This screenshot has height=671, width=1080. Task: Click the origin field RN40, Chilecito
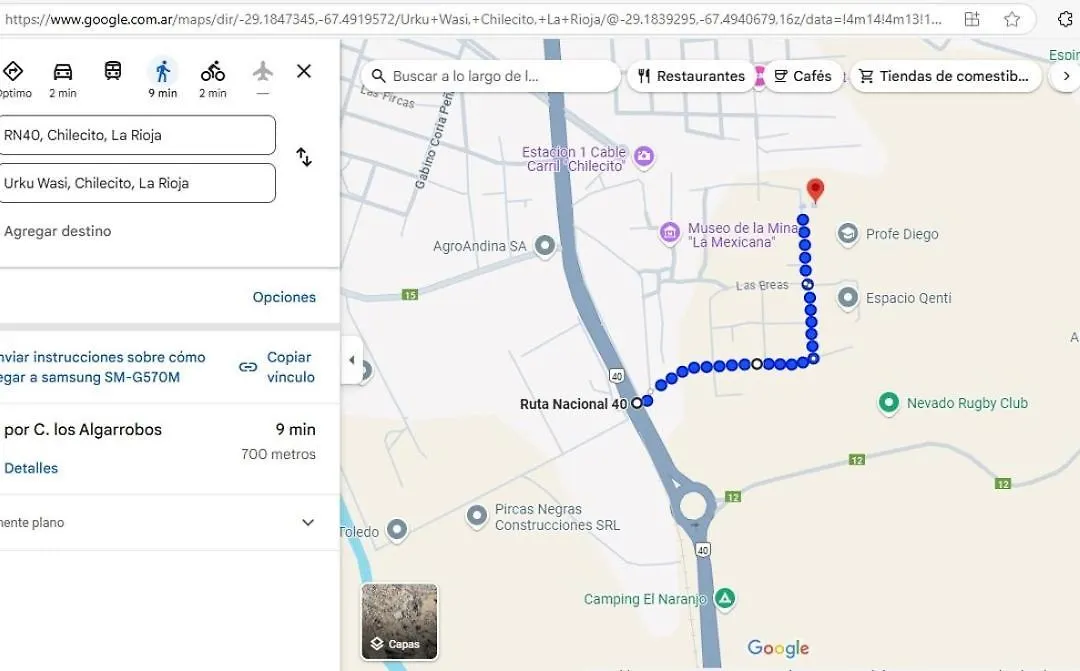pos(136,135)
